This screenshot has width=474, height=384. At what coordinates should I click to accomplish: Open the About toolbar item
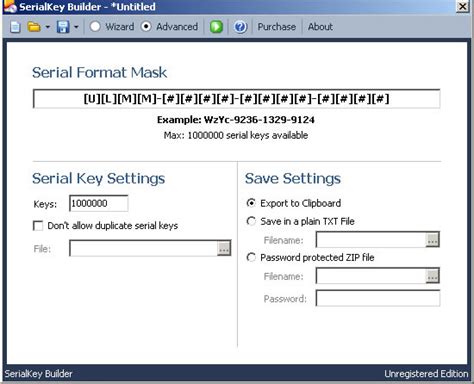[320, 27]
